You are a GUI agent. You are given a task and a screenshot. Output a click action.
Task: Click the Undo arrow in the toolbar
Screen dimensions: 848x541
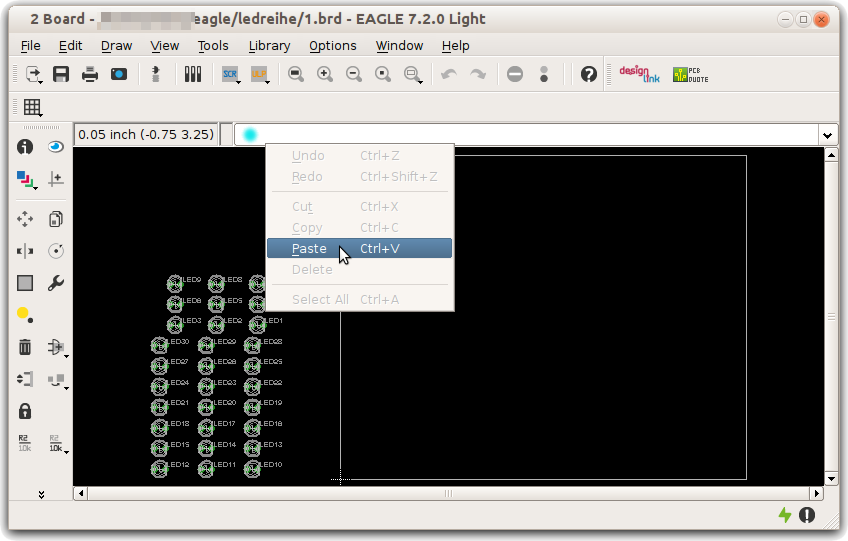pyautogui.click(x=449, y=74)
